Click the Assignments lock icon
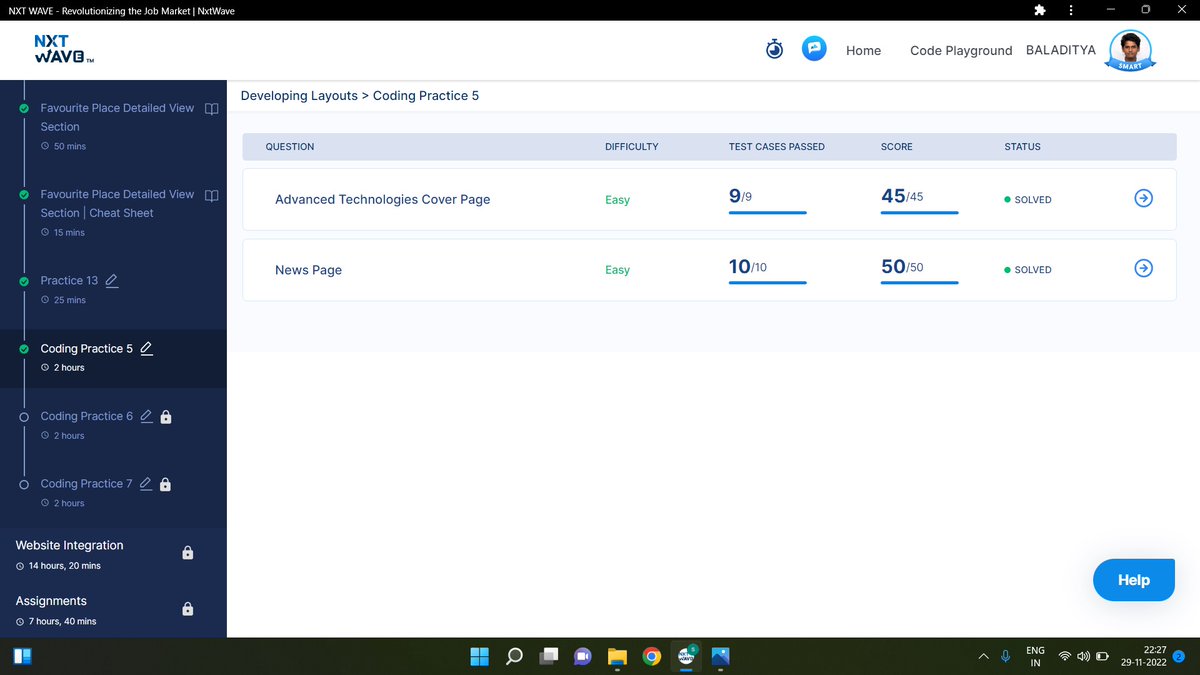This screenshot has height=675, width=1200. tap(188, 608)
